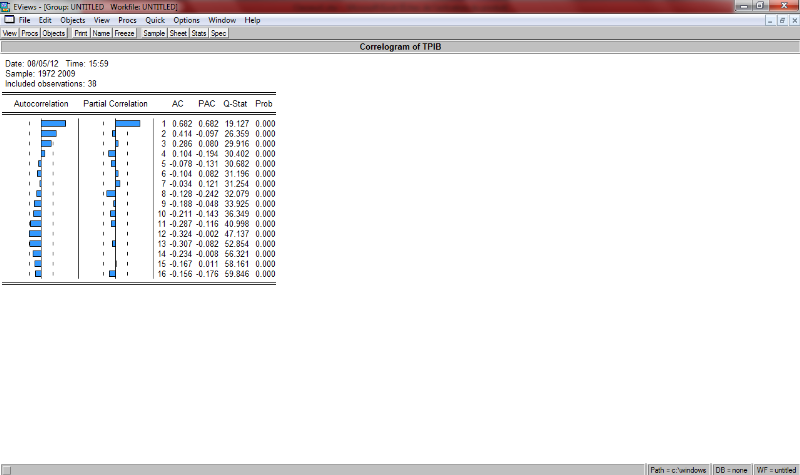Click the Q-Stat value 36.349
Viewport: 800px width, 475px height.
(x=237, y=214)
